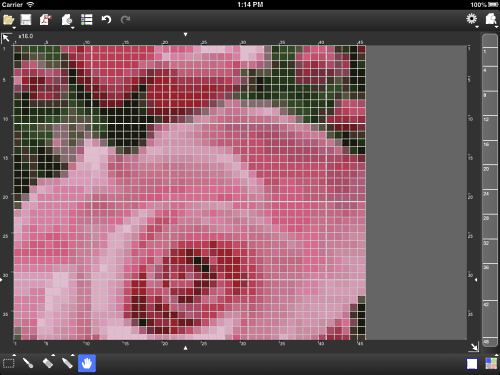Export the pattern with the PDF icon
This screenshot has width=500, height=375.
coord(46,20)
